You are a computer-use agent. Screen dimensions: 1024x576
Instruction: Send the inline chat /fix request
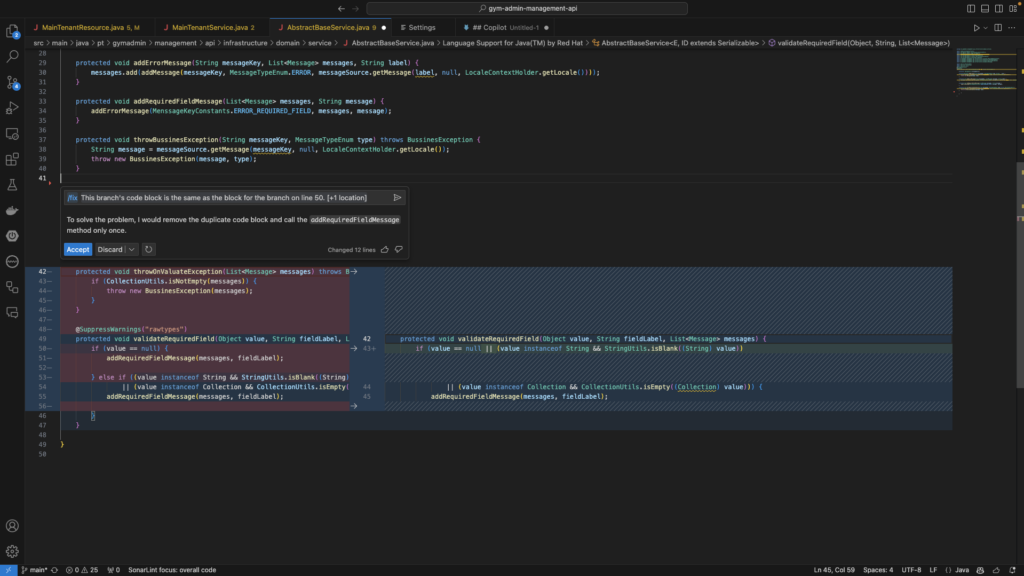tap(397, 197)
